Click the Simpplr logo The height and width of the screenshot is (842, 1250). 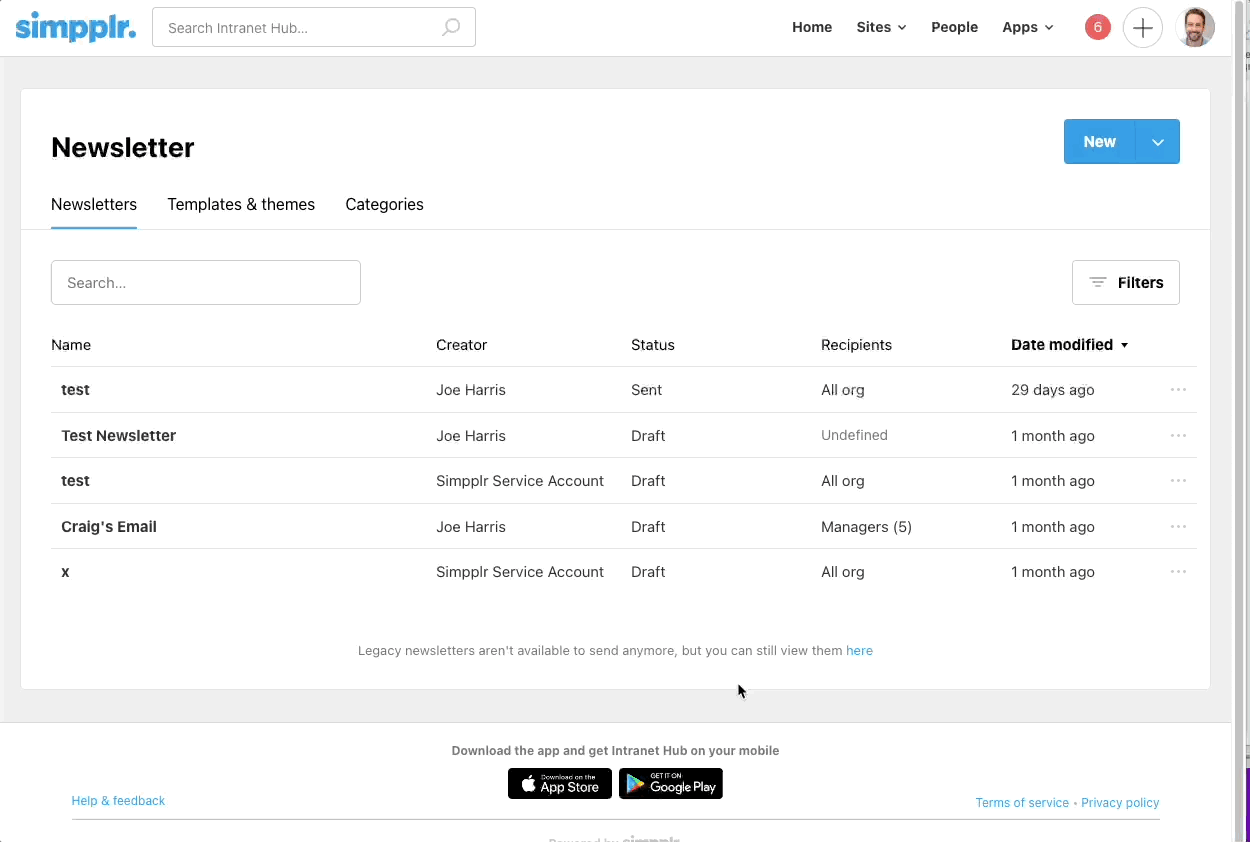75,27
